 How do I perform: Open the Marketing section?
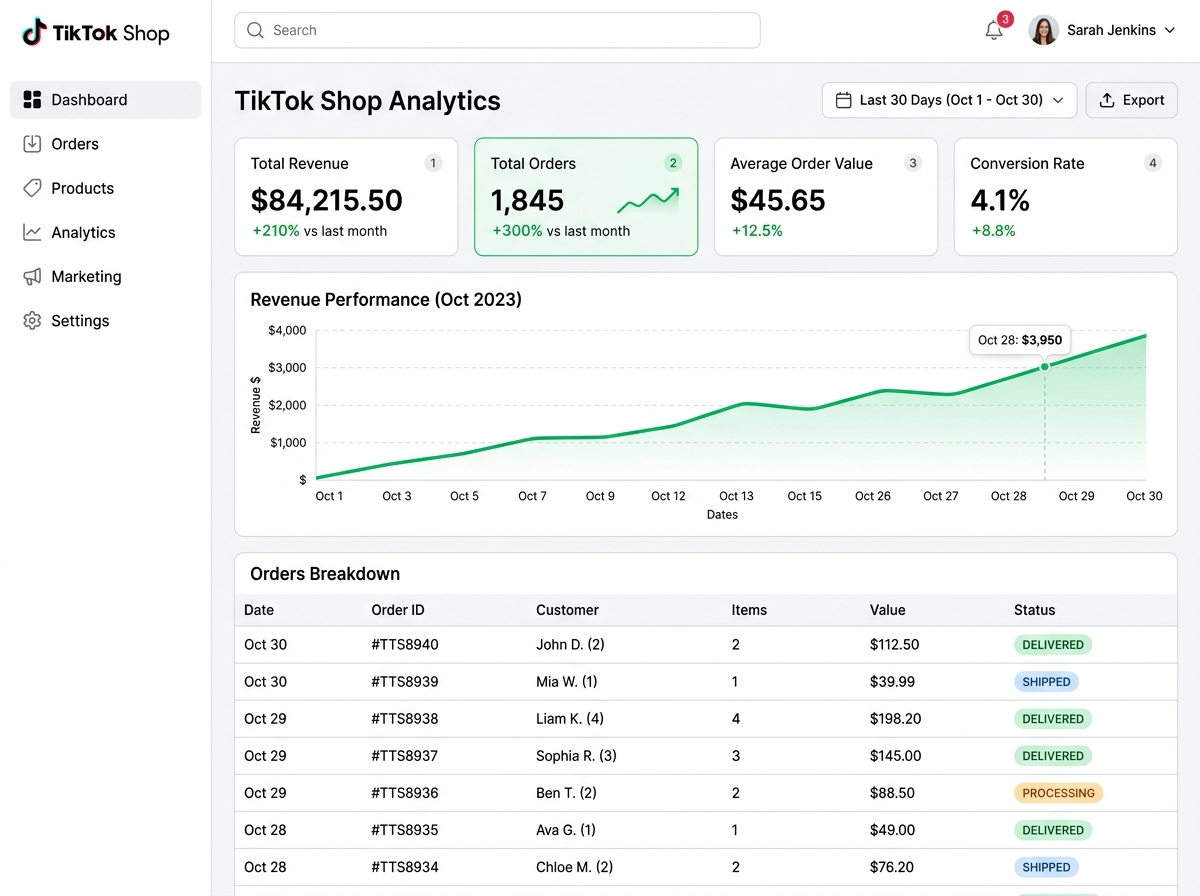(x=106, y=276)
